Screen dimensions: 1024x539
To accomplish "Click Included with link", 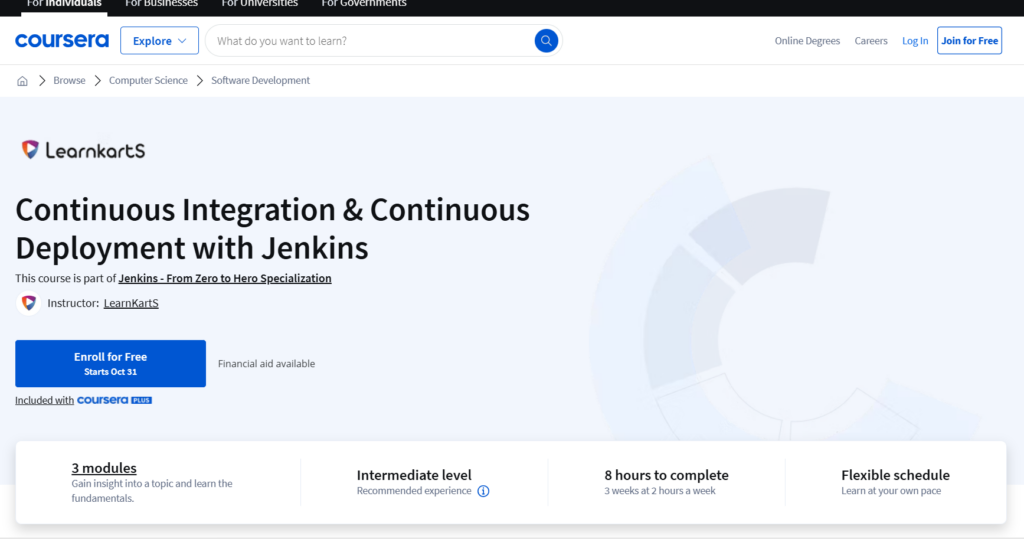I will 44,400.
